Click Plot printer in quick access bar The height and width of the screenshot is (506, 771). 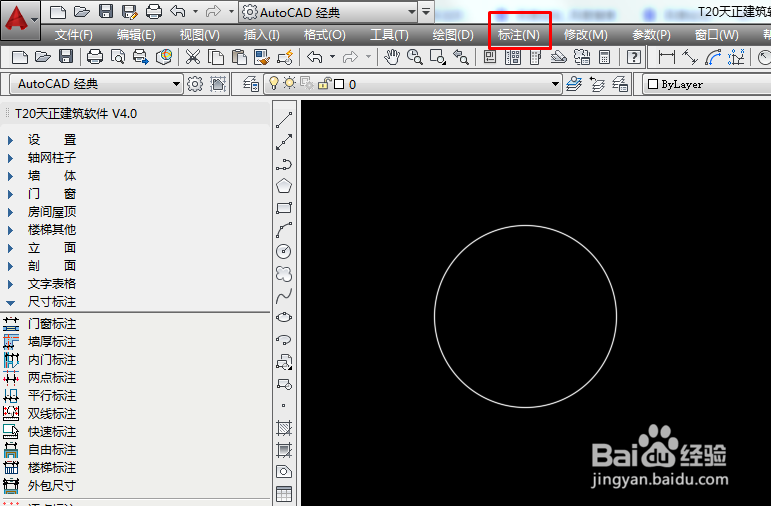point(154,12)
